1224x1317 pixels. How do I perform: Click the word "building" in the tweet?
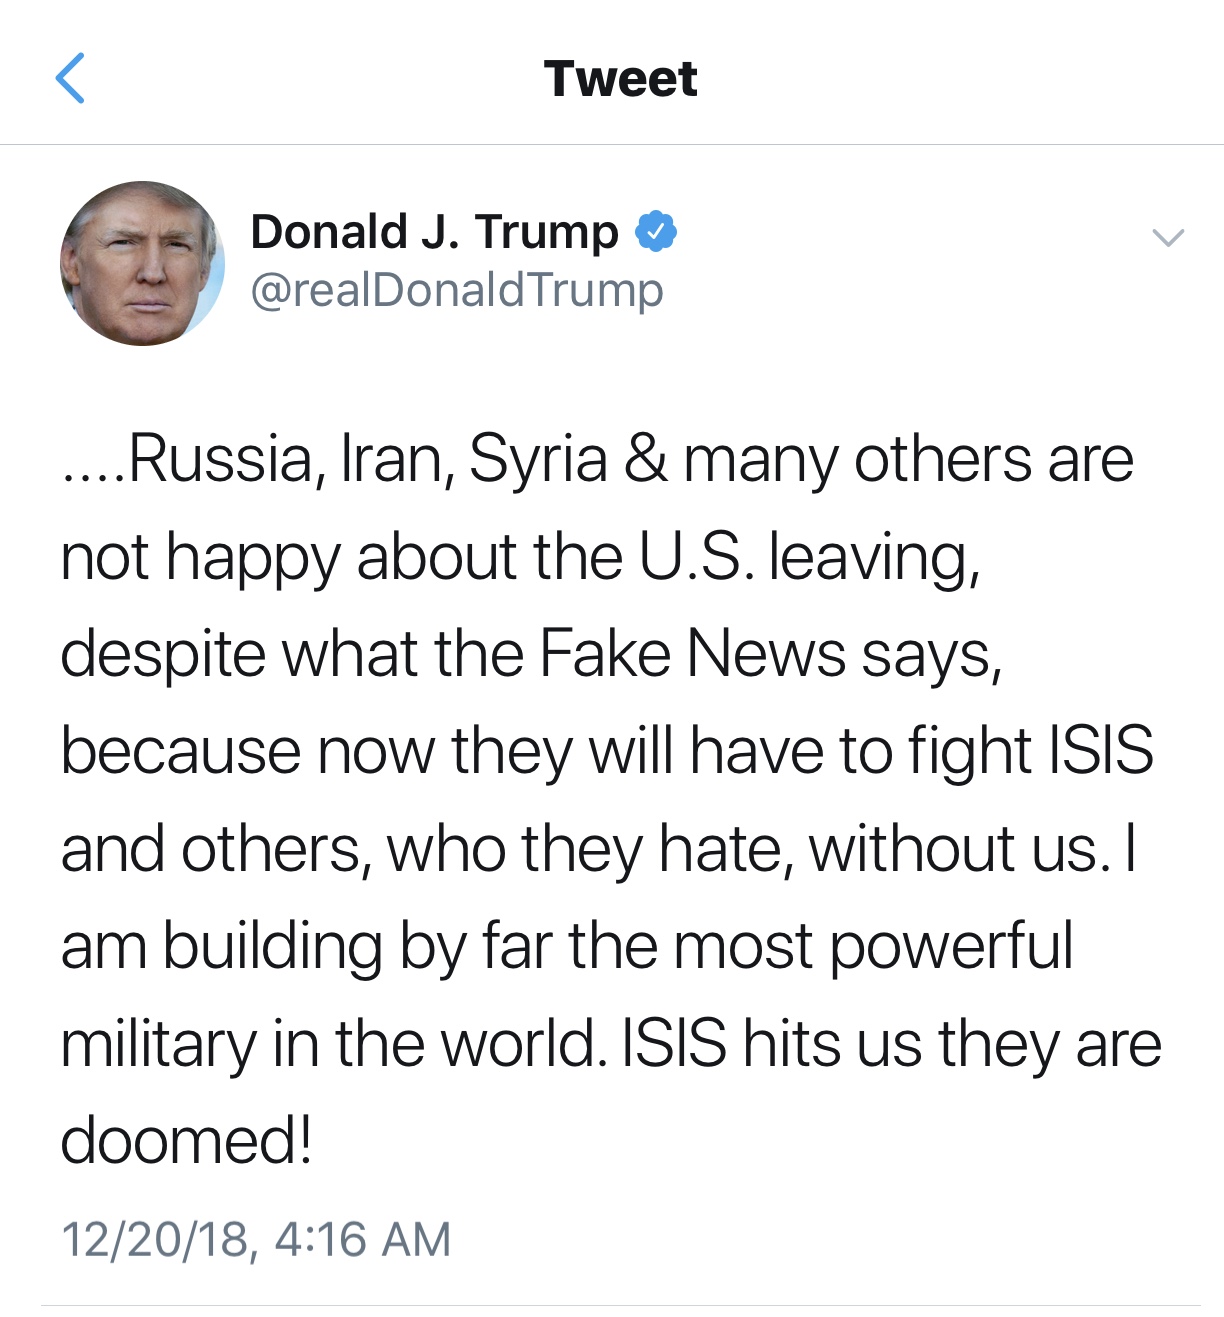point(272,946)
